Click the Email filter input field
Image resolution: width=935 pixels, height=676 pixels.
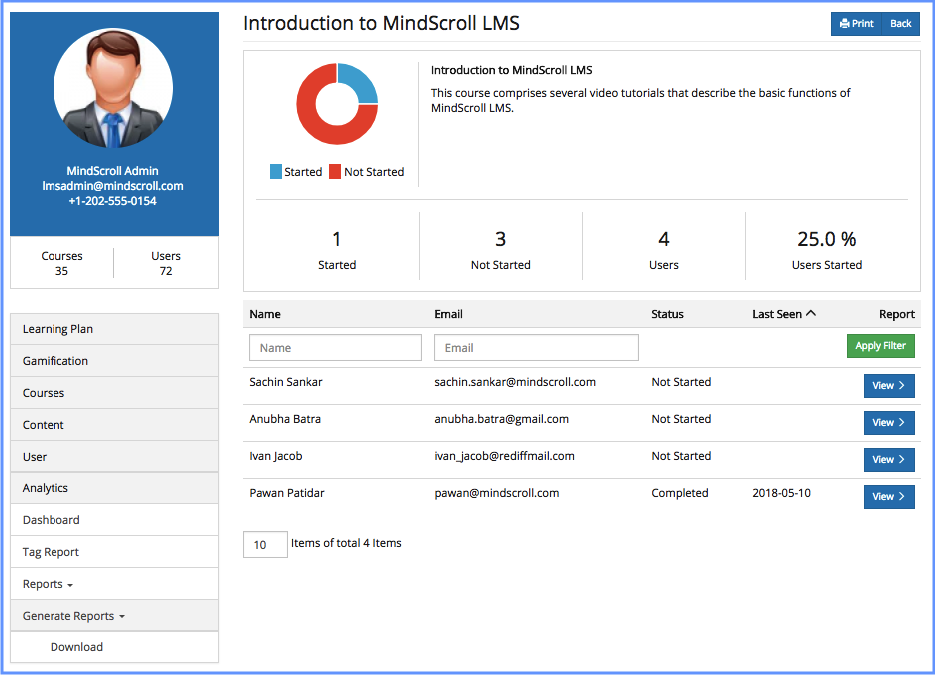[536, 348]
